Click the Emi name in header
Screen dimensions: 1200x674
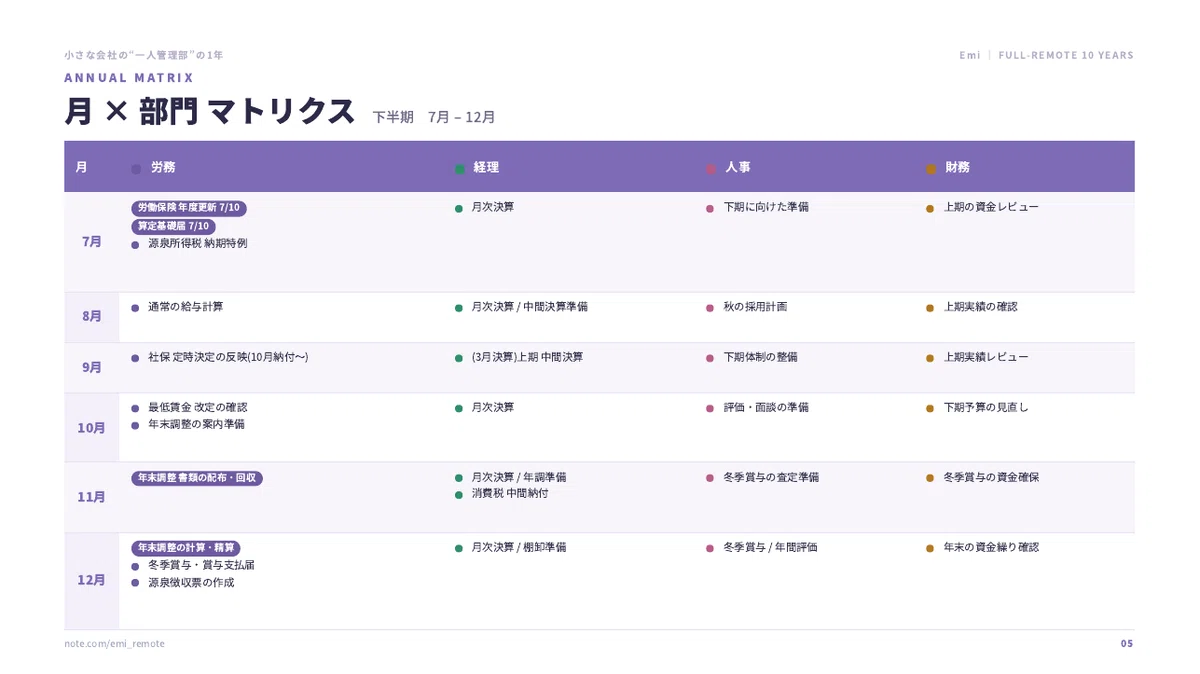tap(970, 55)
